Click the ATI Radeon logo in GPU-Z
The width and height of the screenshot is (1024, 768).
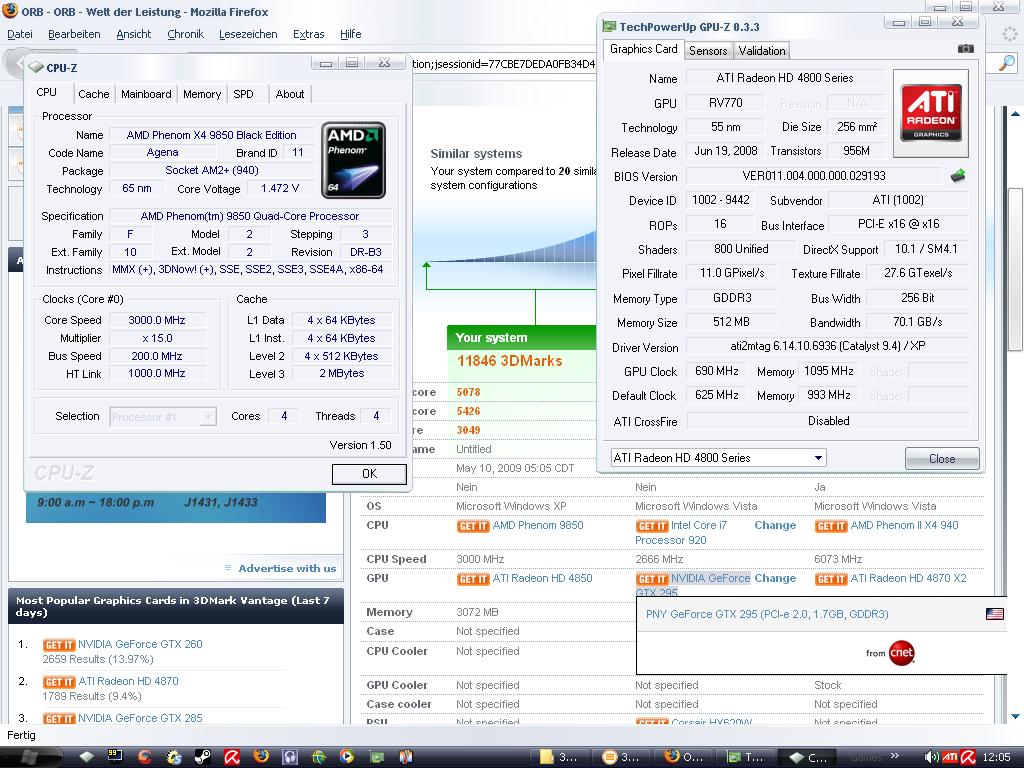[931, 114]
